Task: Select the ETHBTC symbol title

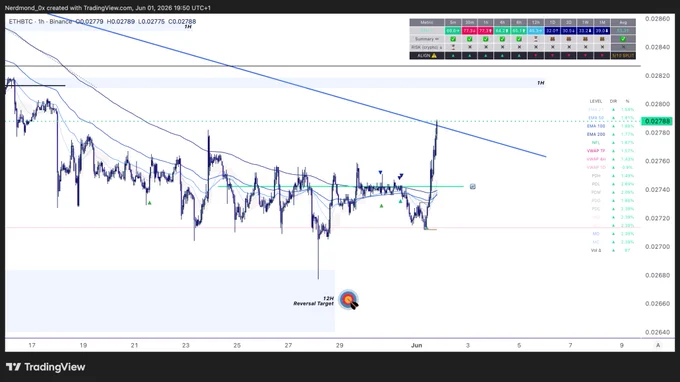Action: tap(21, 21)
